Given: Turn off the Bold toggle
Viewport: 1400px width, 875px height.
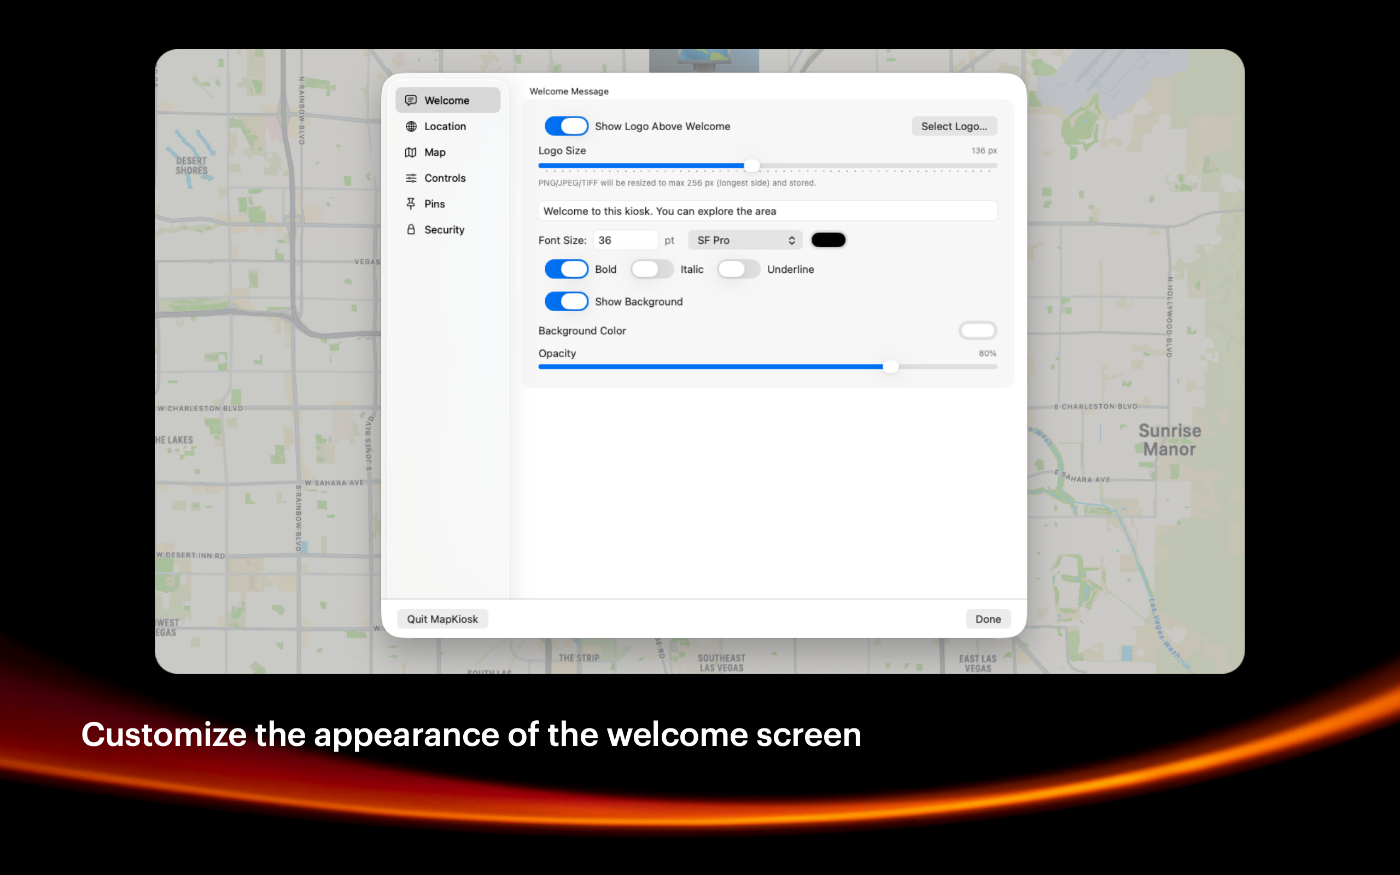Looking at the screenshot, I should click(x=566, y=269).
